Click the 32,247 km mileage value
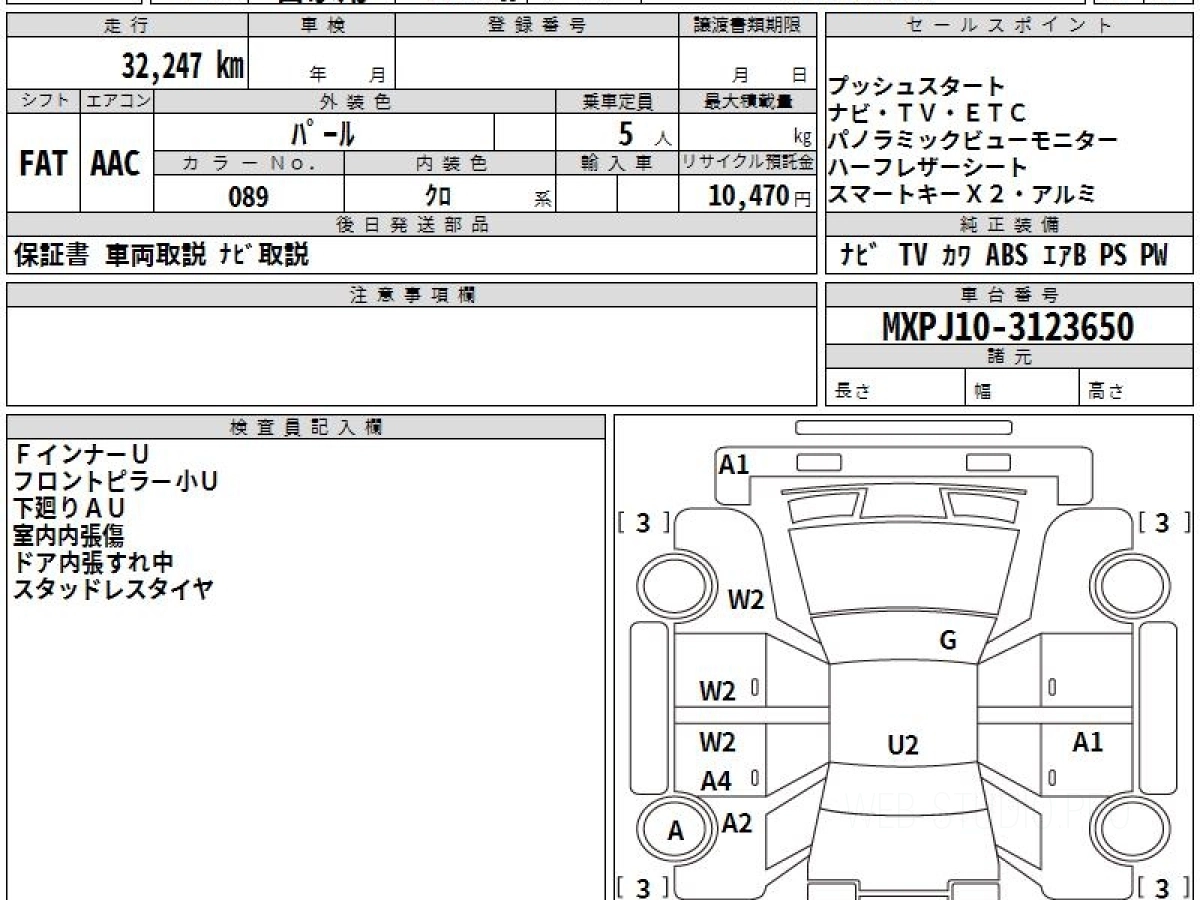The width and height of the screenshot is (1200, 900). pos(182,66)
